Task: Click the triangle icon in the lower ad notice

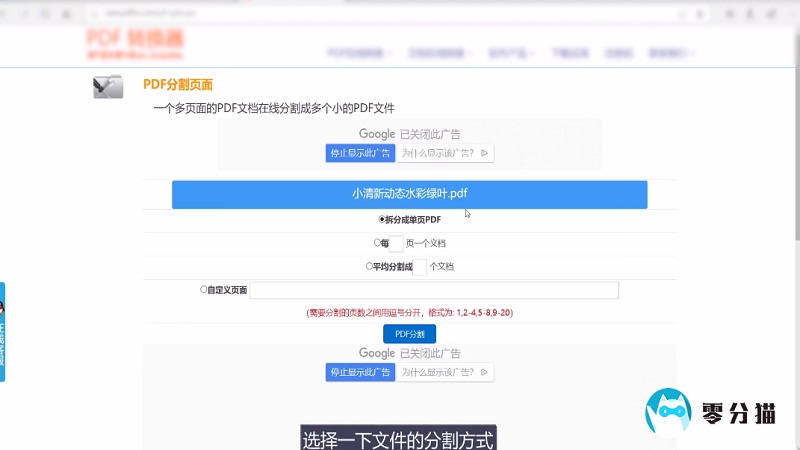Action: coord(484,372)
